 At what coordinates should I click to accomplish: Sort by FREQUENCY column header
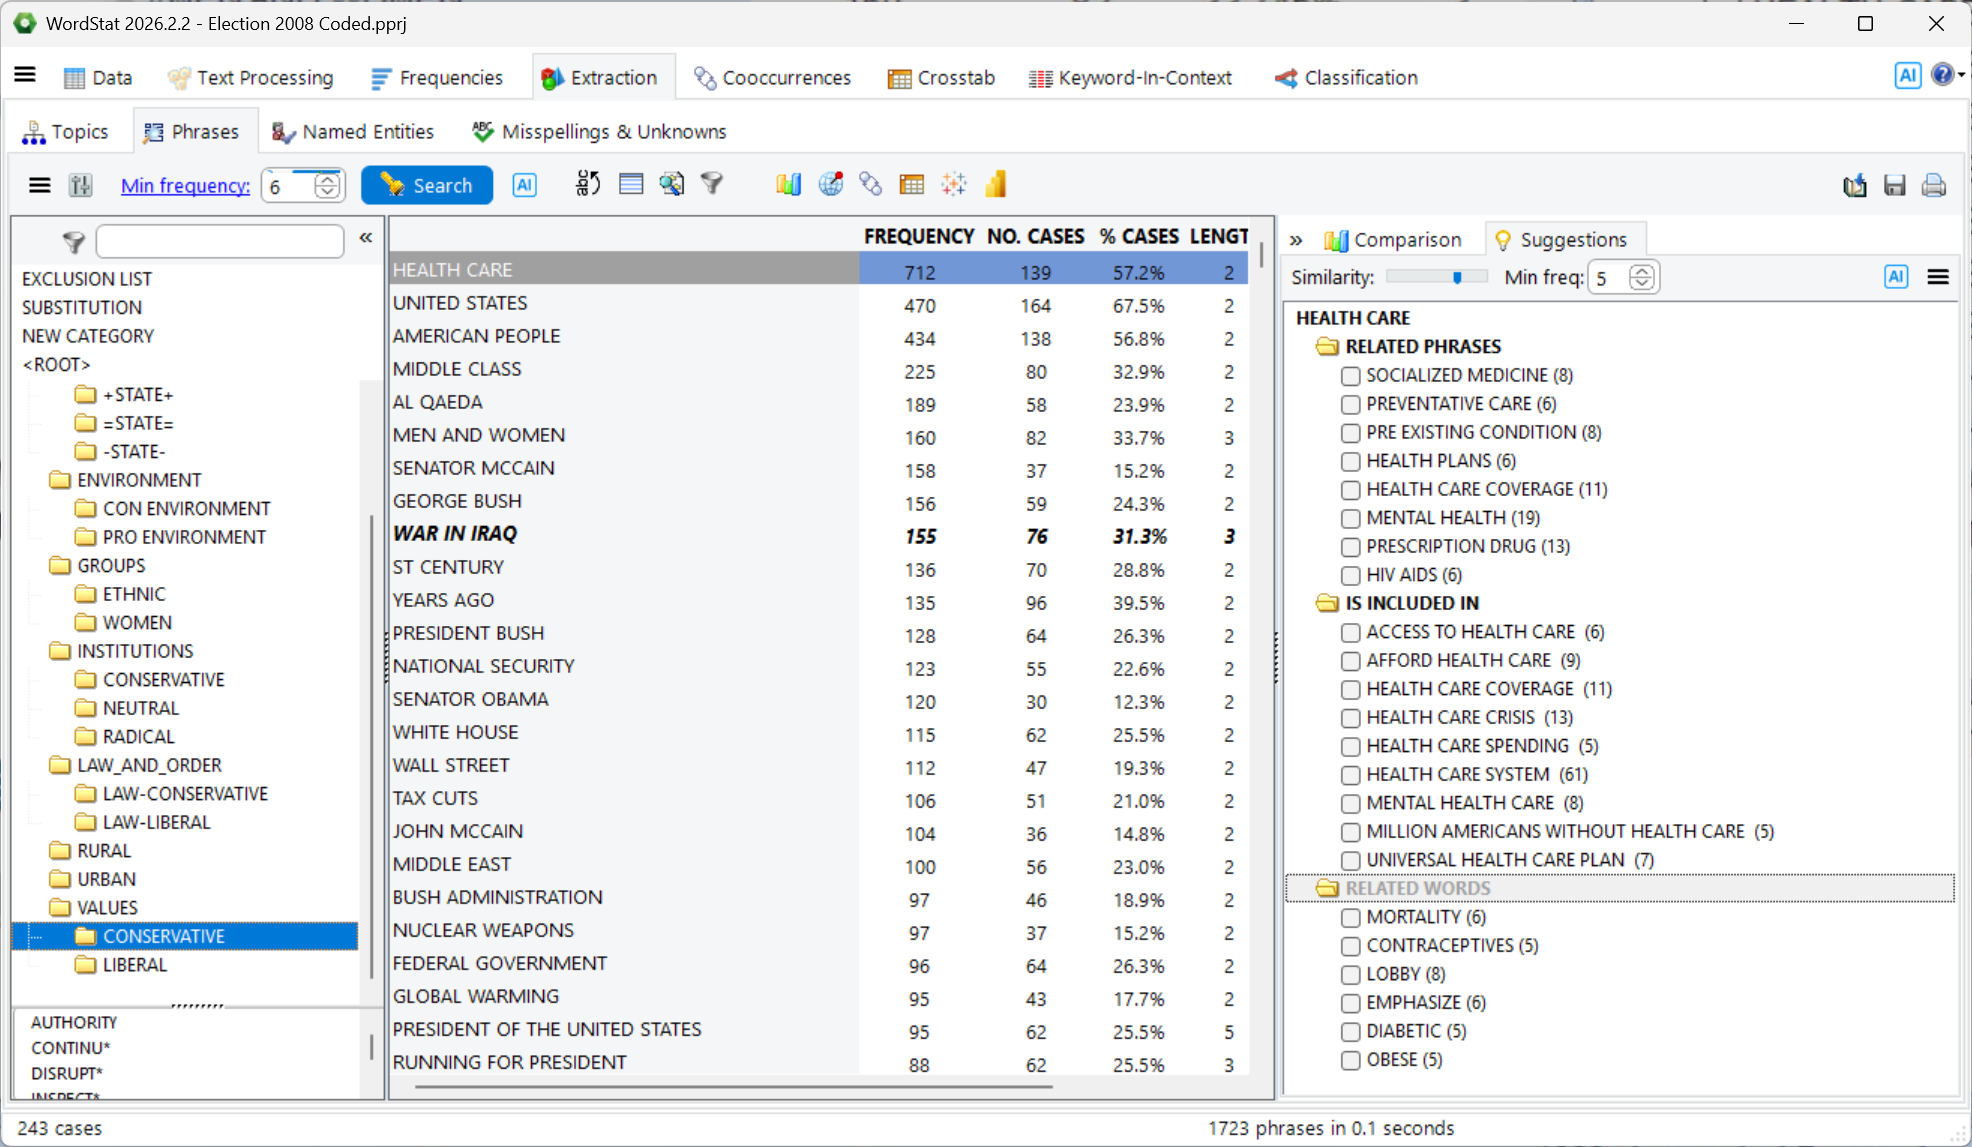tap(919, 236)
